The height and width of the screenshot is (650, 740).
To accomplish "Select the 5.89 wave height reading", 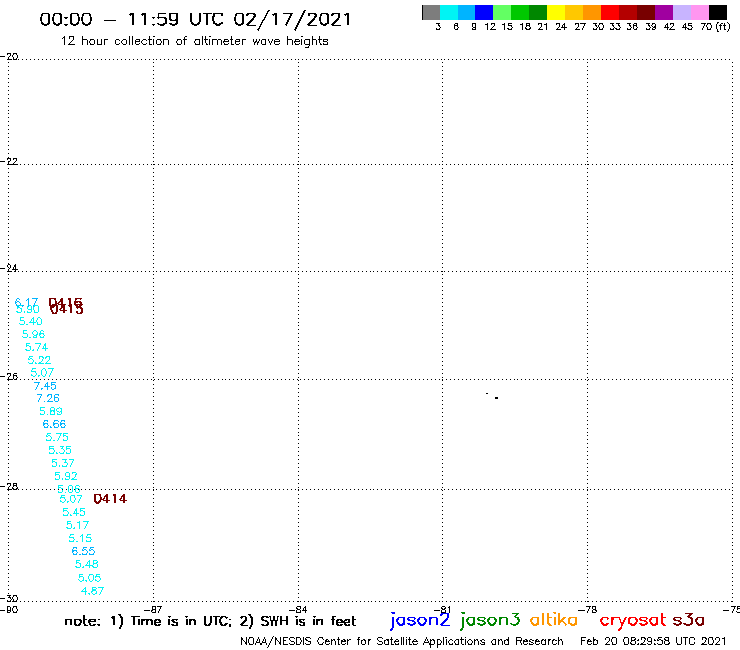I will 50,411.
